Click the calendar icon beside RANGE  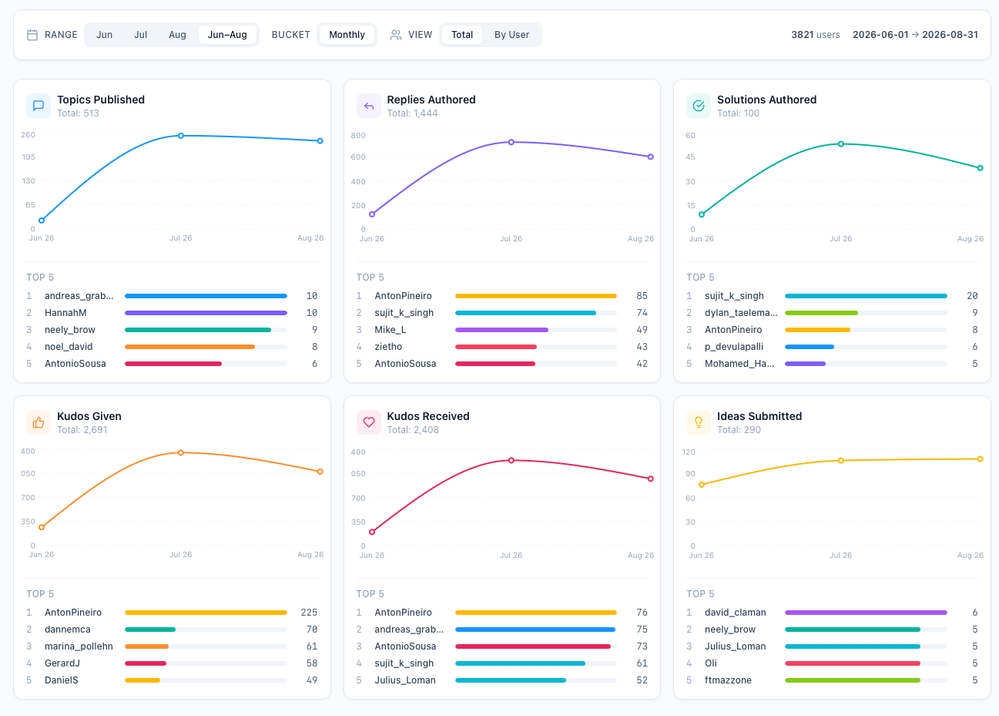pos(32,35)
